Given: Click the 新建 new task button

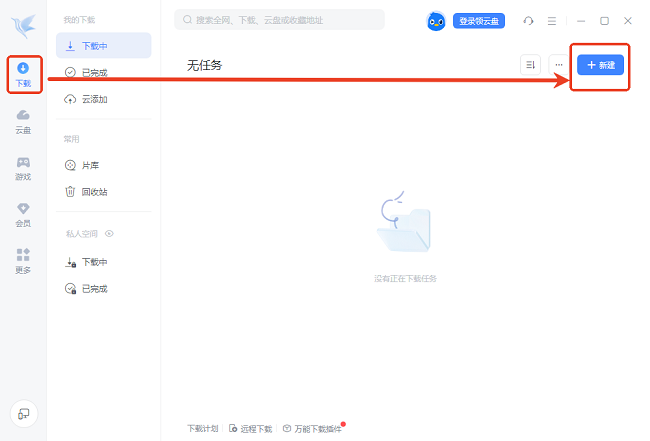Looking at the screenshot, I should click(x=600, y=65).
